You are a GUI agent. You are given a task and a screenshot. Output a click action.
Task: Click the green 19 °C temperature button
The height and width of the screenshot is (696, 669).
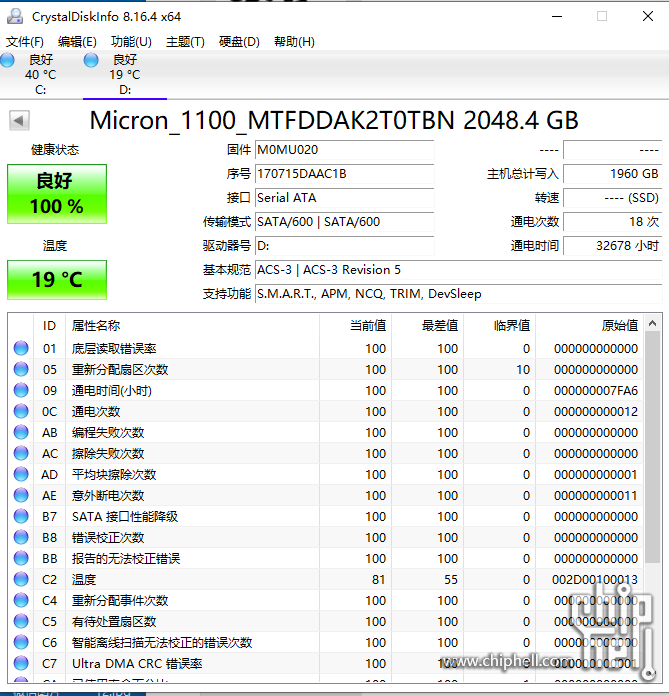pyautogui.click(x=57, y=280)
